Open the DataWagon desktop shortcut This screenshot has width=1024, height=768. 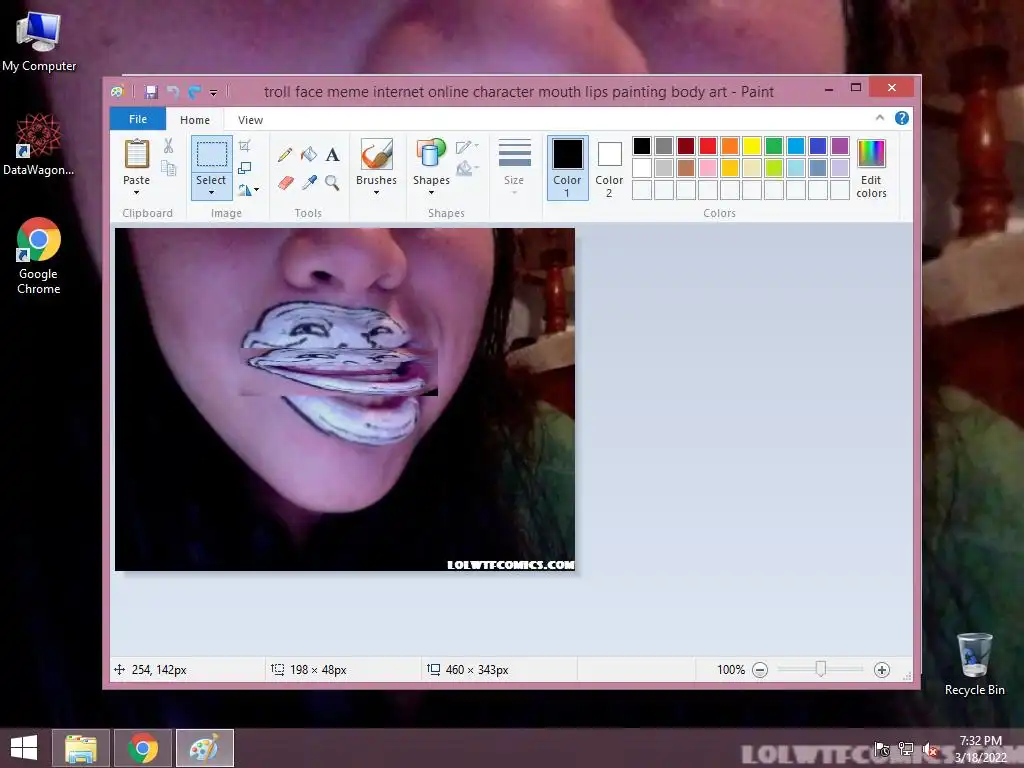click(39, 145)
